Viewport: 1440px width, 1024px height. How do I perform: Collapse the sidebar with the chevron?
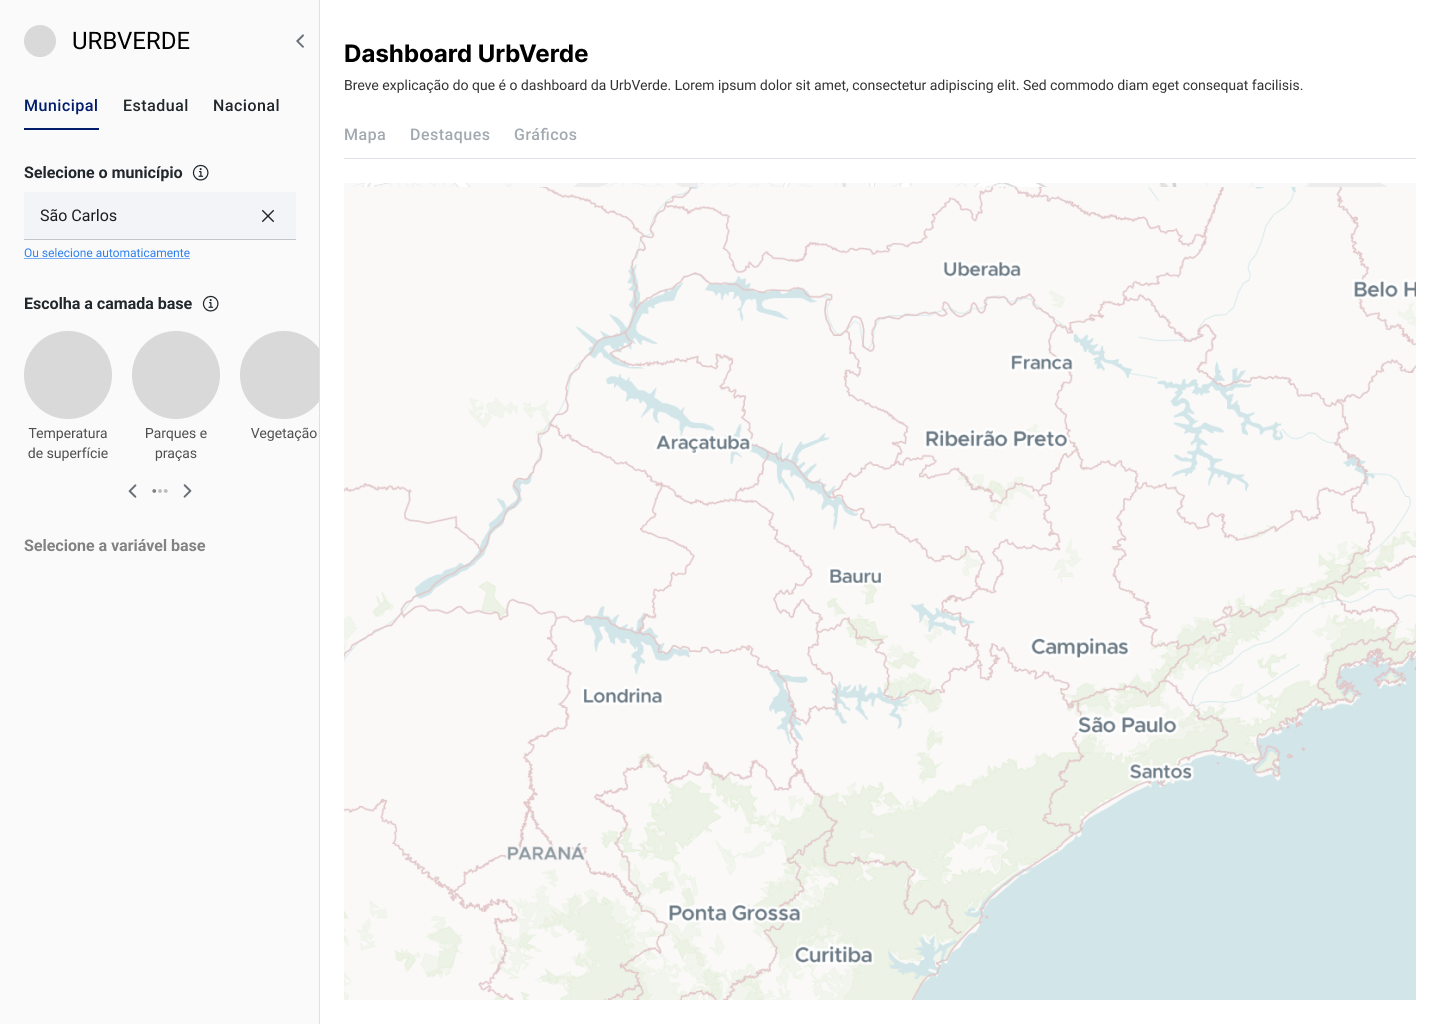coord(300,41)
